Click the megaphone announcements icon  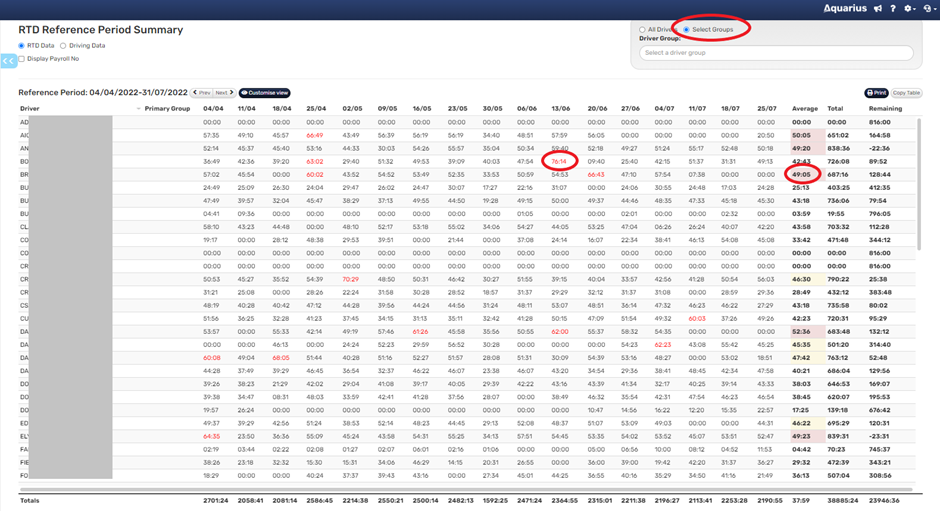[878, 9]
